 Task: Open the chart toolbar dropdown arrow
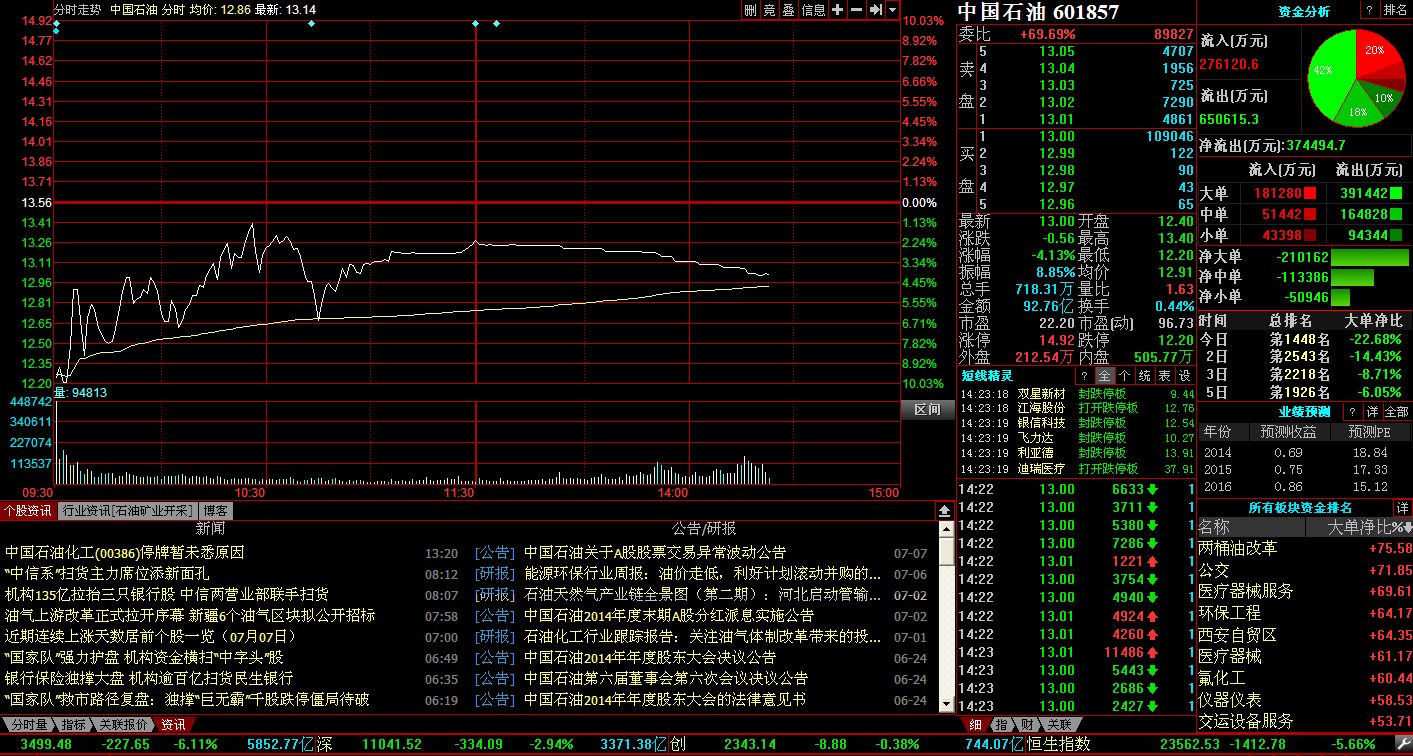pyautogui.click(x=892, y=10)
